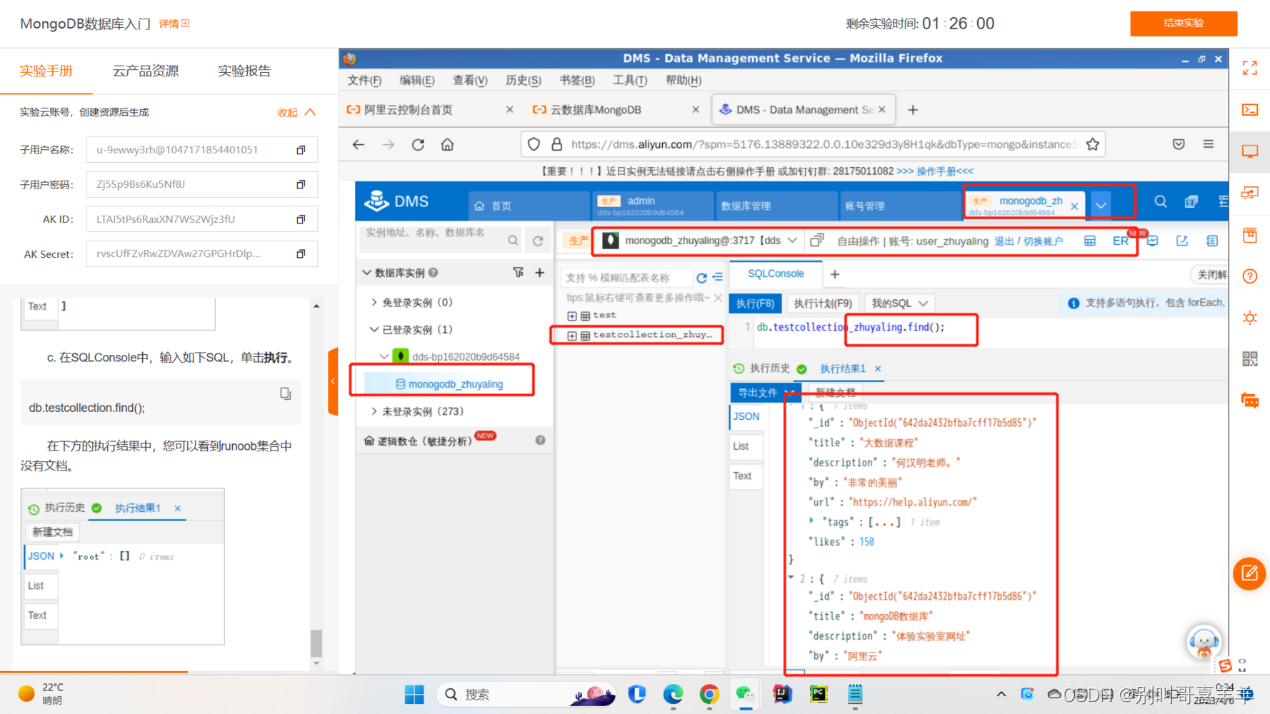Viewport: 1270px width, 714px height.
Task: Add a new database instance with plus icon
Action: coord(540,272)
